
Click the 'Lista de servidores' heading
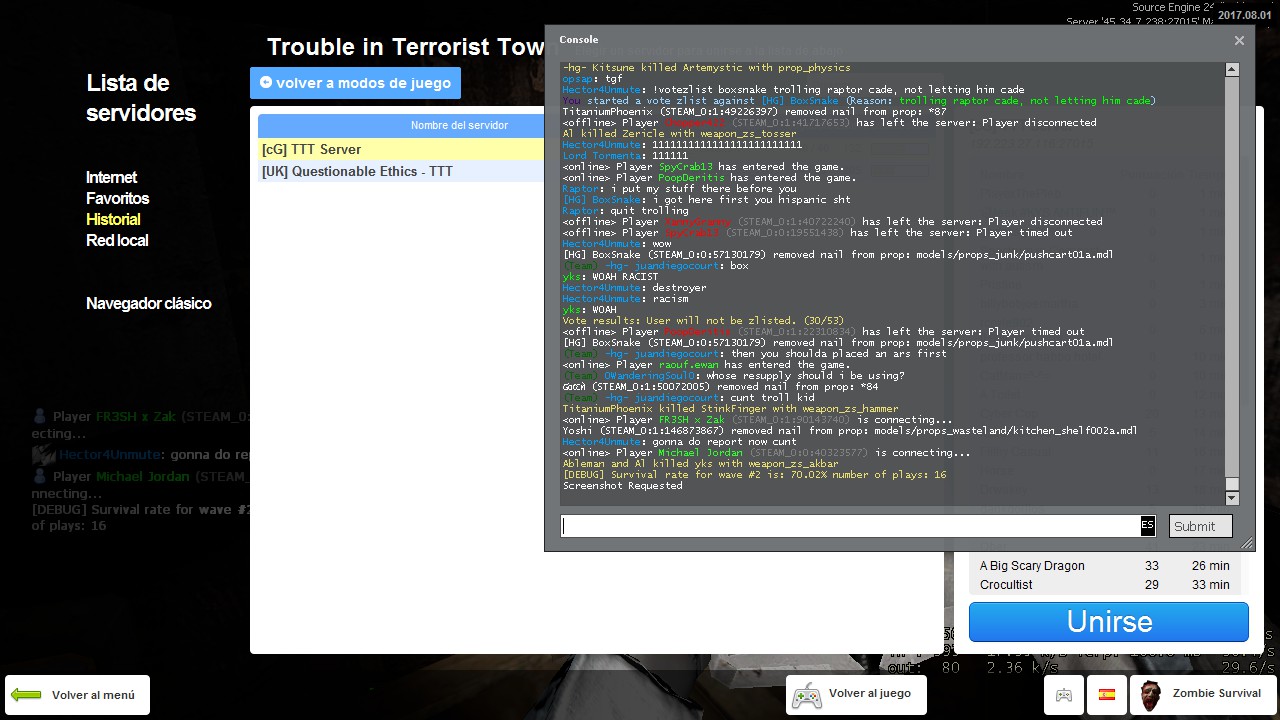coord(141,98)
